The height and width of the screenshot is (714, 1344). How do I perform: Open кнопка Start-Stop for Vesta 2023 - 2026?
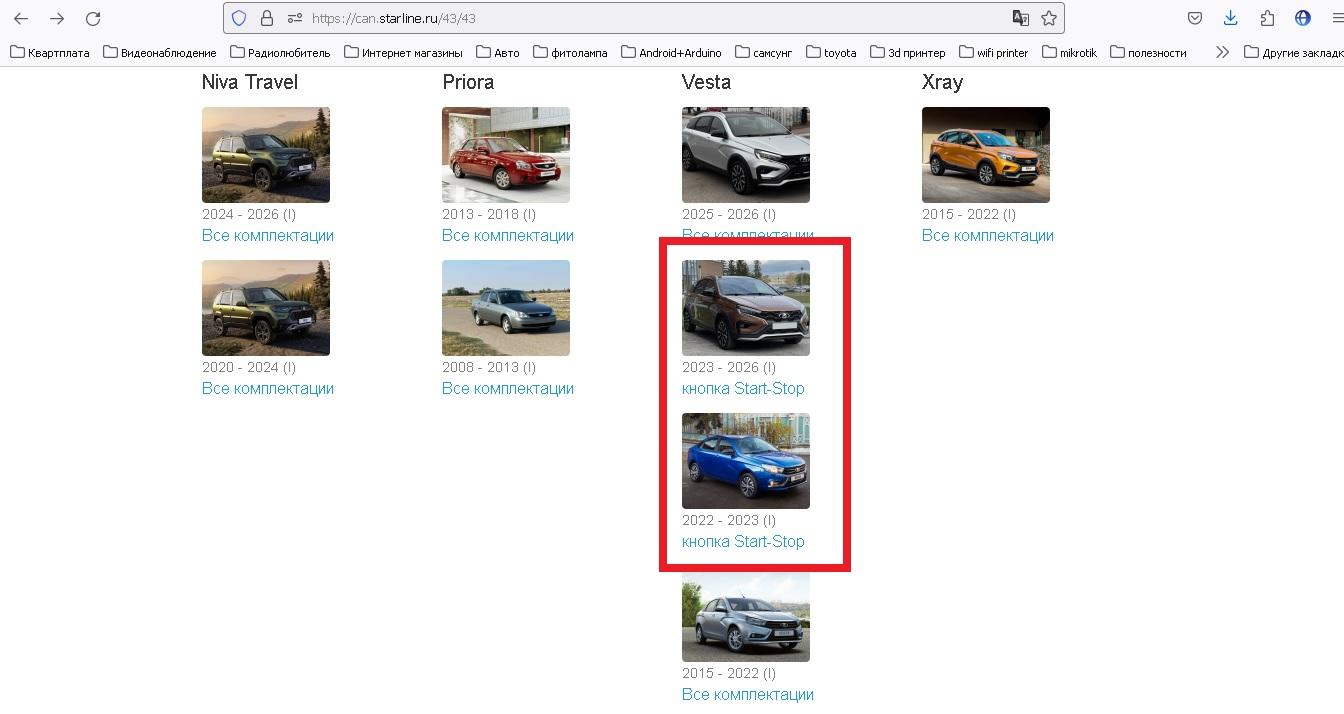click(743, 389)
